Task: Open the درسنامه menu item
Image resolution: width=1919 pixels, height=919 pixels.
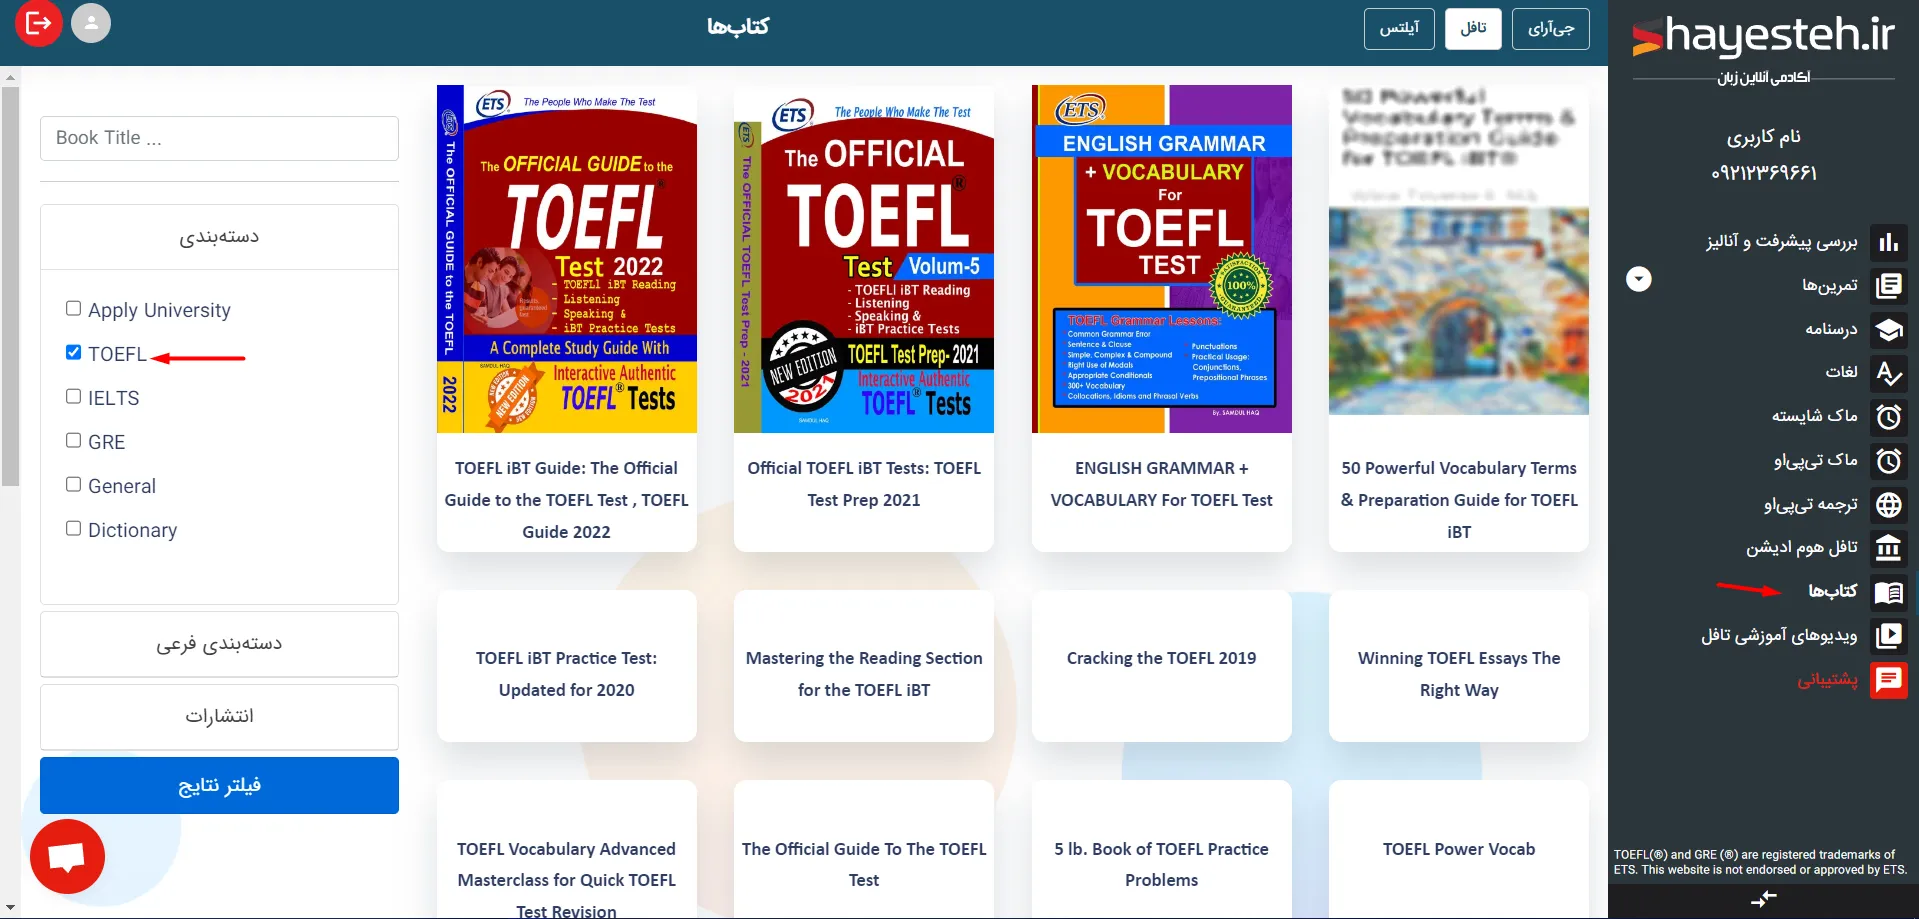Action: (x=1831, y=329)
